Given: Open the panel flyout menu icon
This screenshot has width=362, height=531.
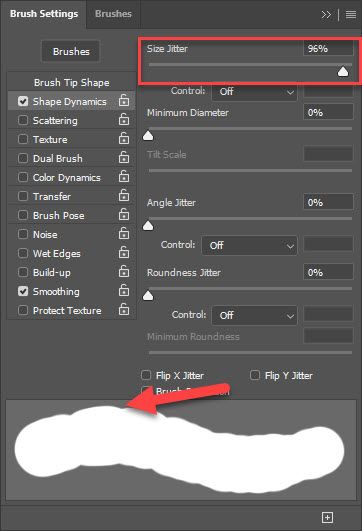Looking at the screenshot, I should click(351, 15).
